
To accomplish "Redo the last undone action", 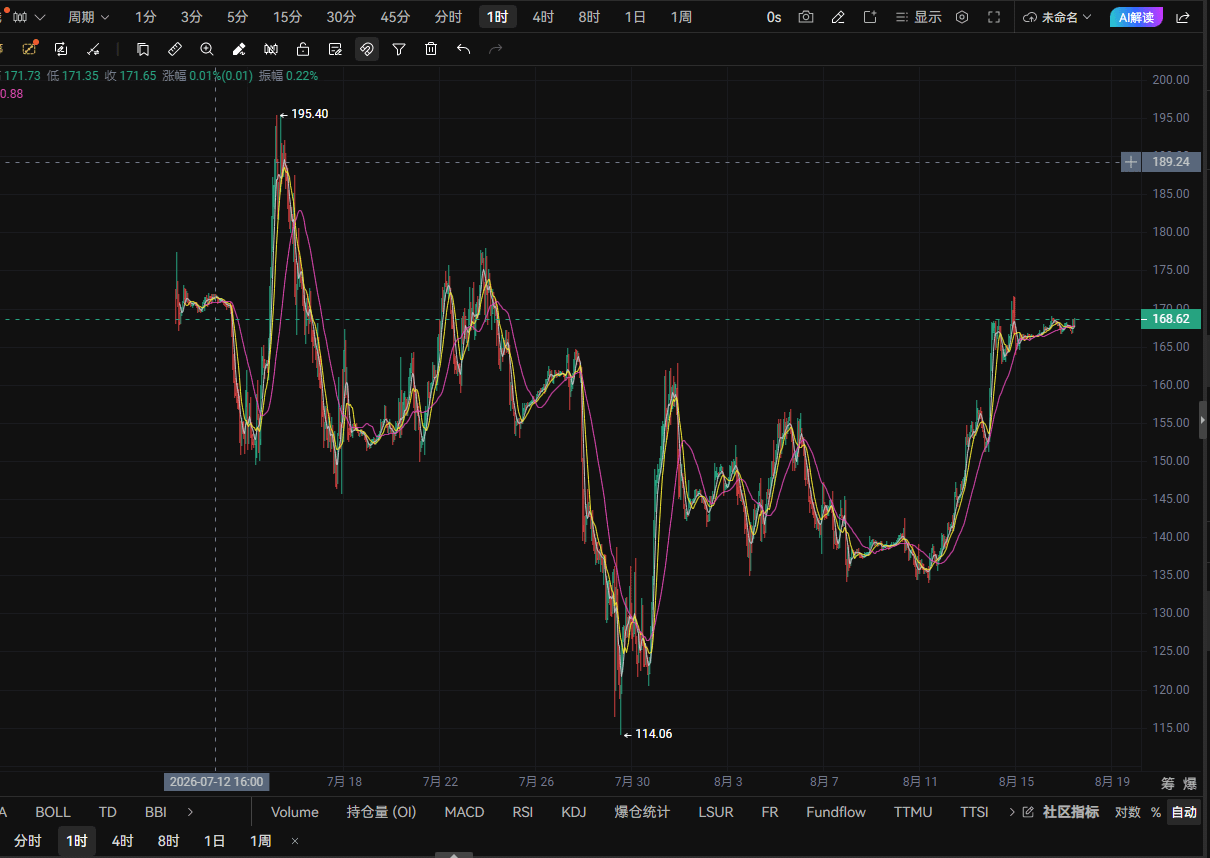I will 495,49.
